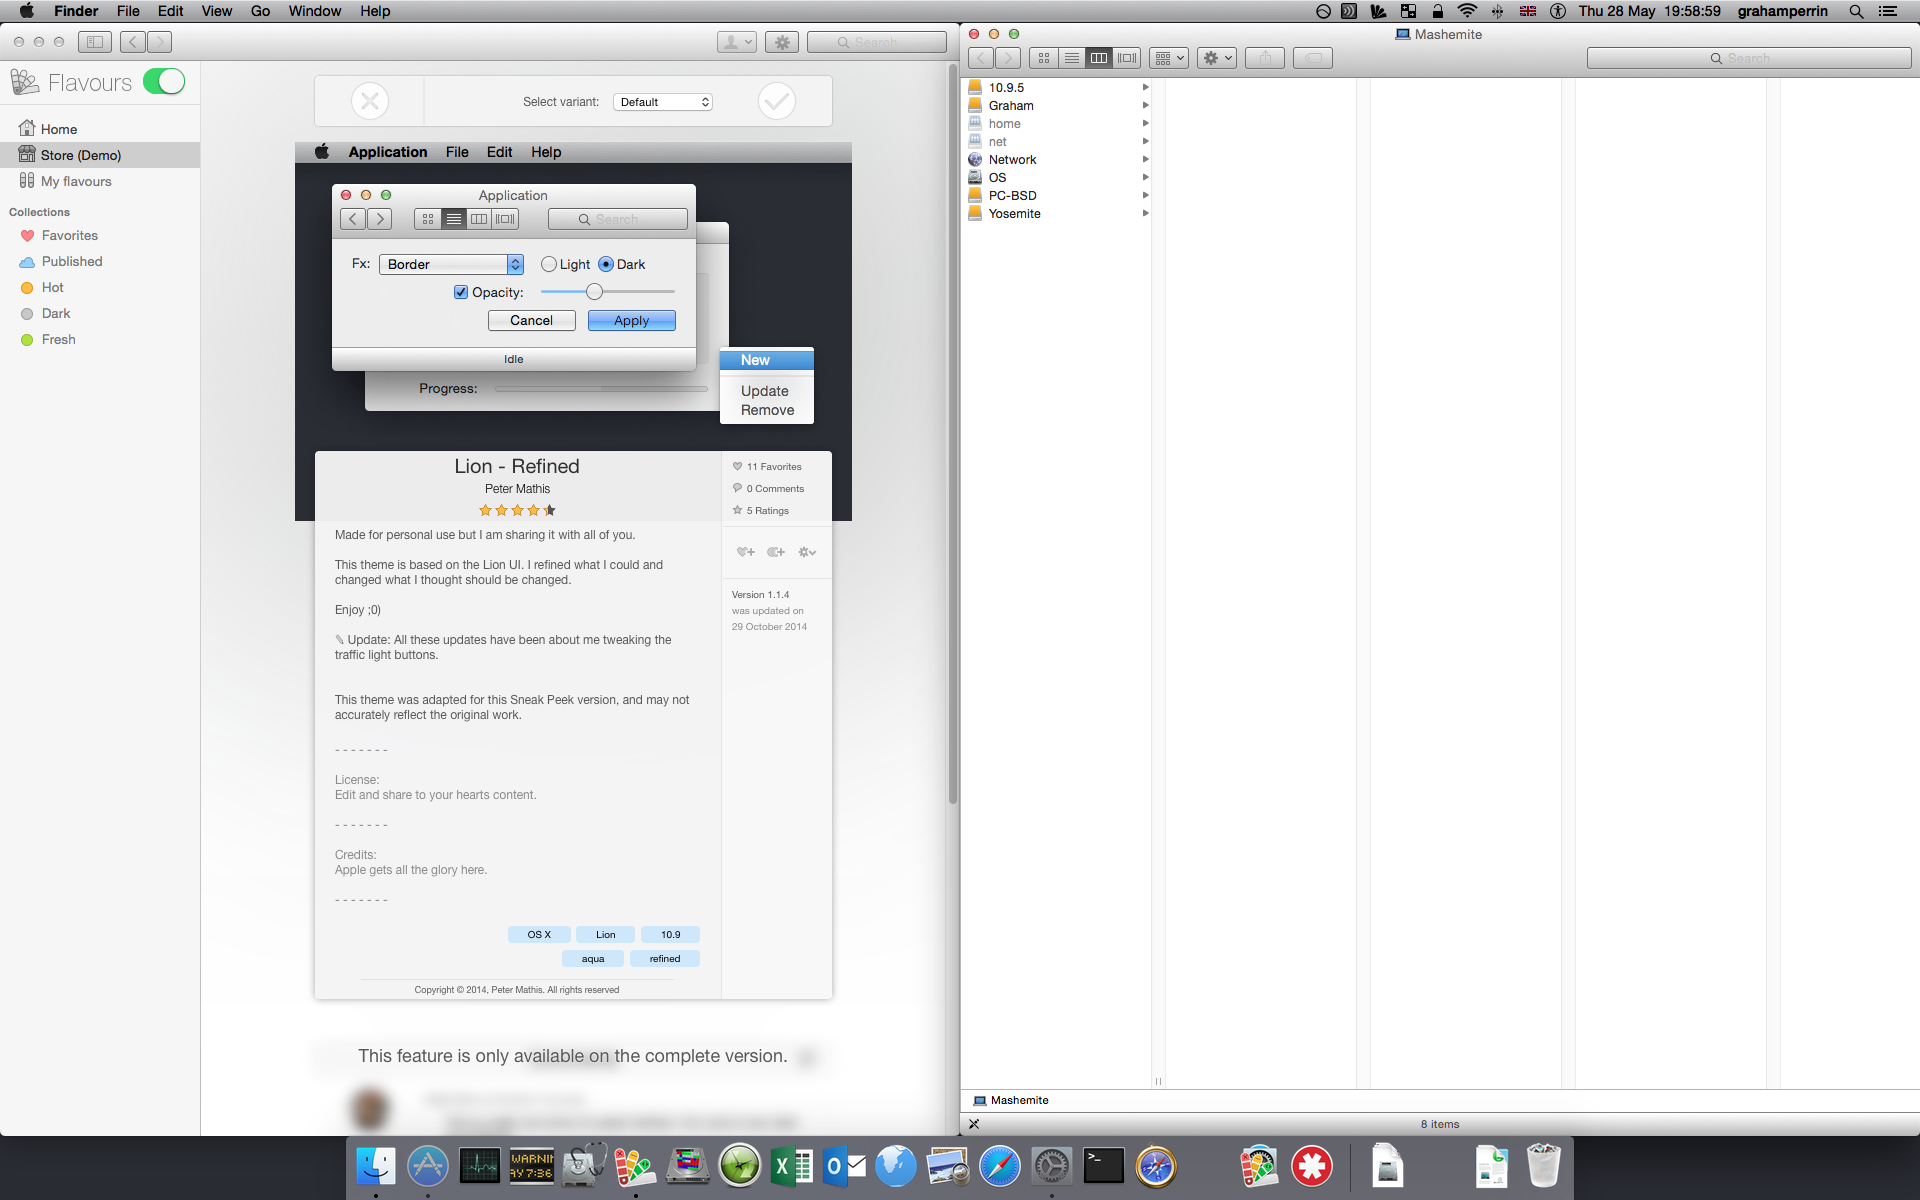Open the Fx Border dropdown in preview
Image resolution: width=1920 pixels, height=1200 pixels.
coord(451,264)
